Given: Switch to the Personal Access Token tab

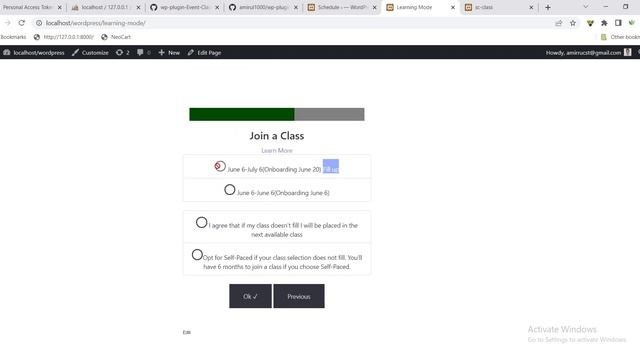Looking at the screenshot, I should click(28, 7).
